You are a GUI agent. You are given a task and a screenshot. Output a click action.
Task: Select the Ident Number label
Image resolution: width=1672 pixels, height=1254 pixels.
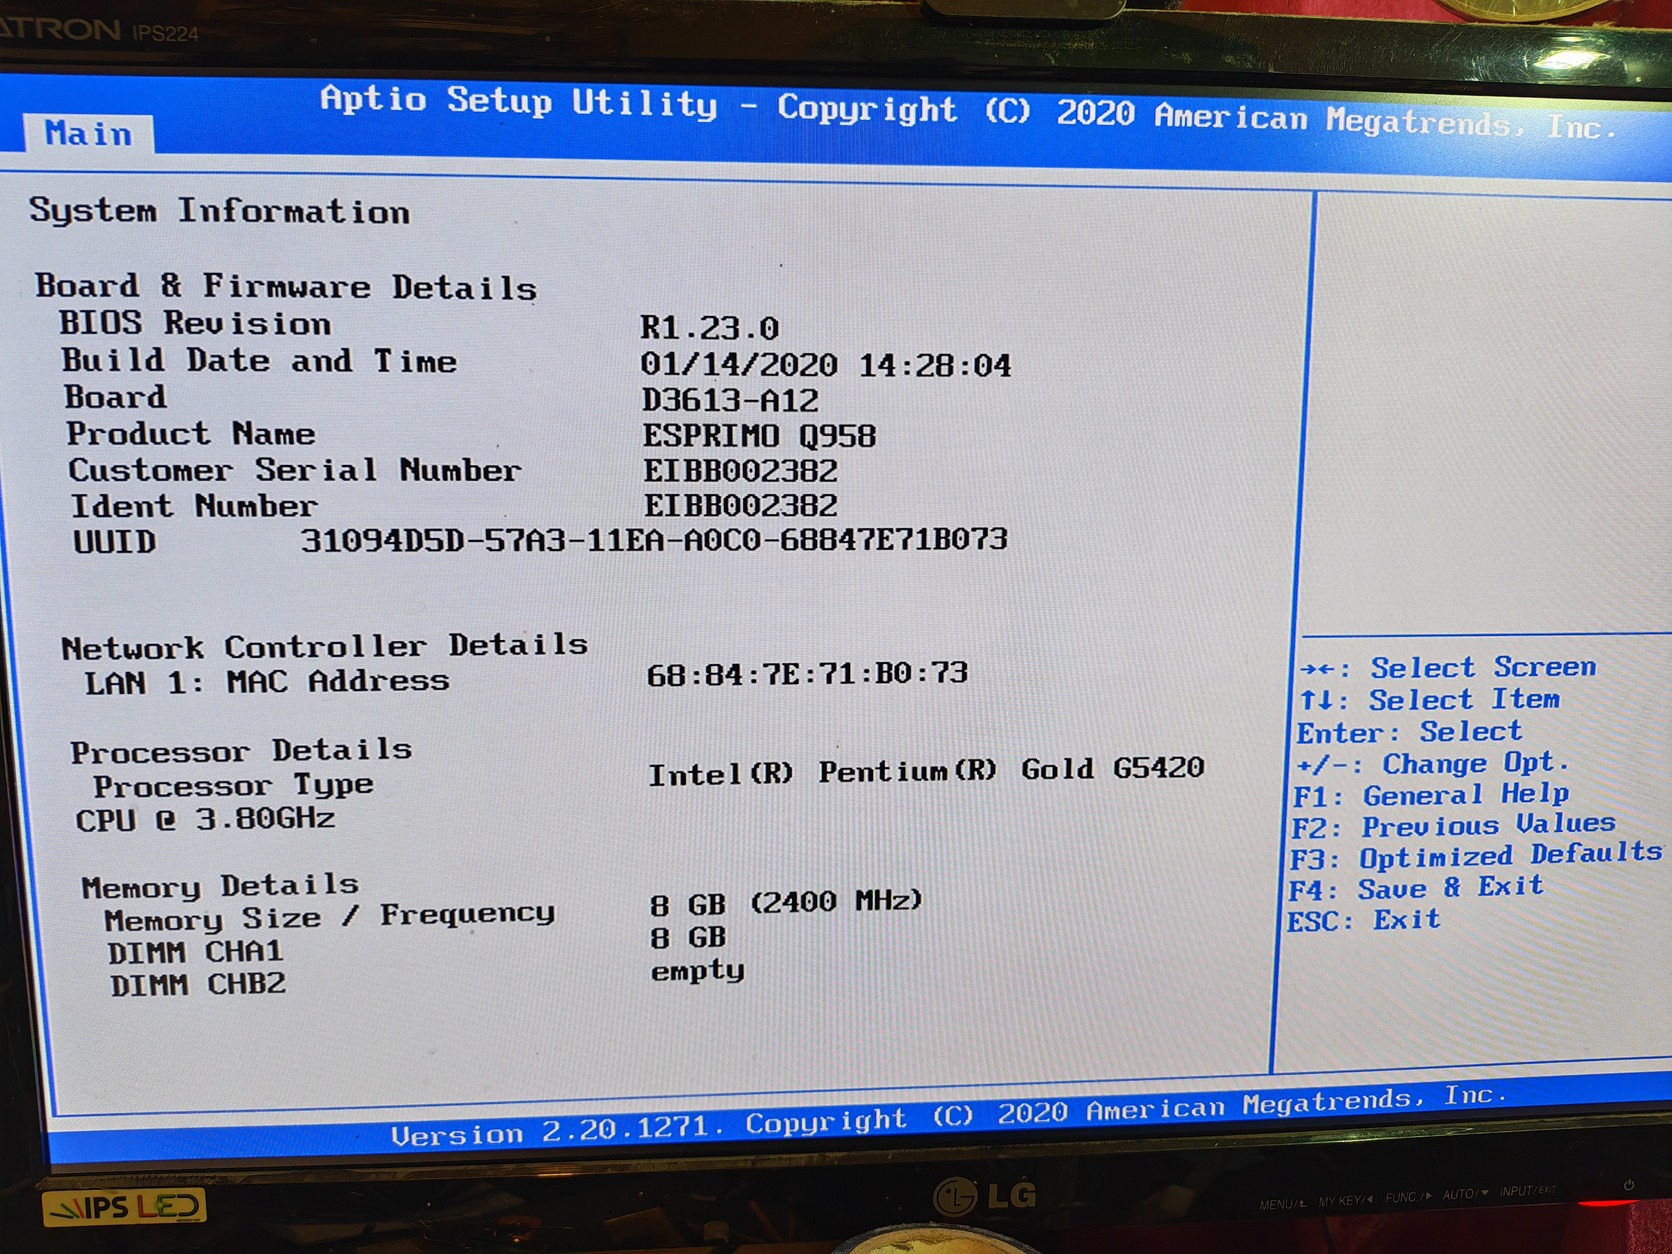(194, 506)
